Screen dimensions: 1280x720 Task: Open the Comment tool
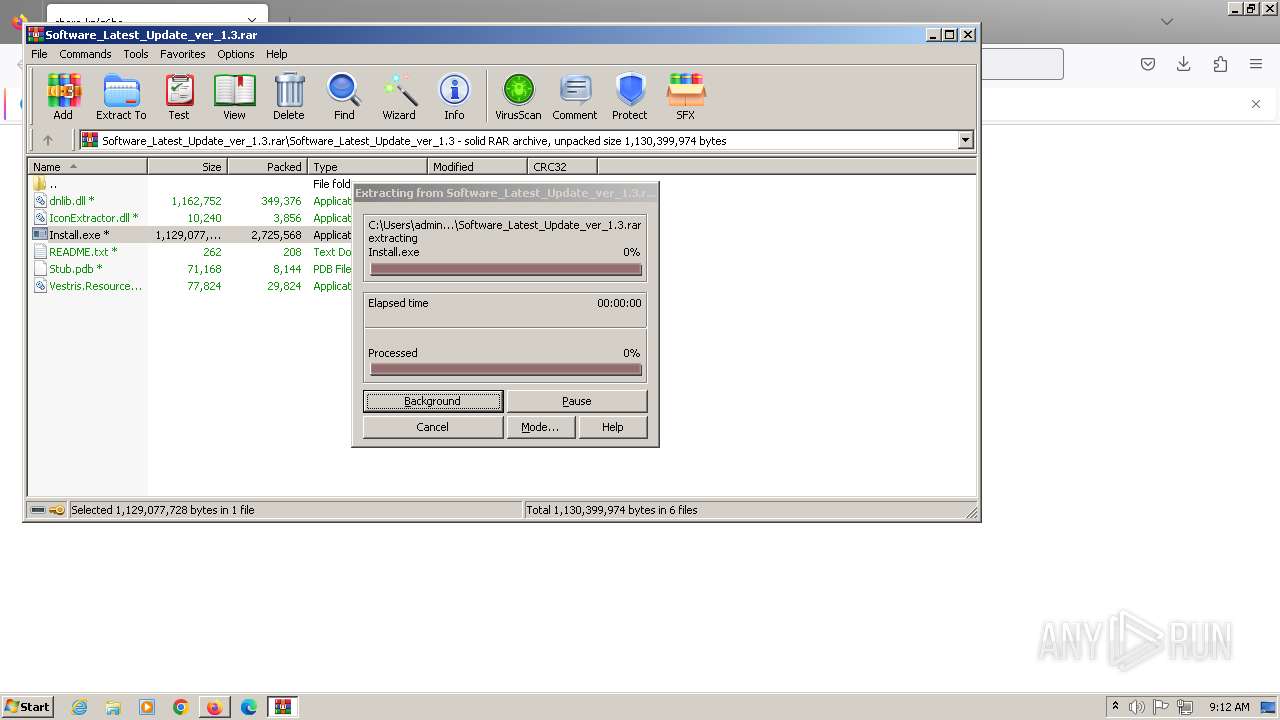[x=575, y=97]
